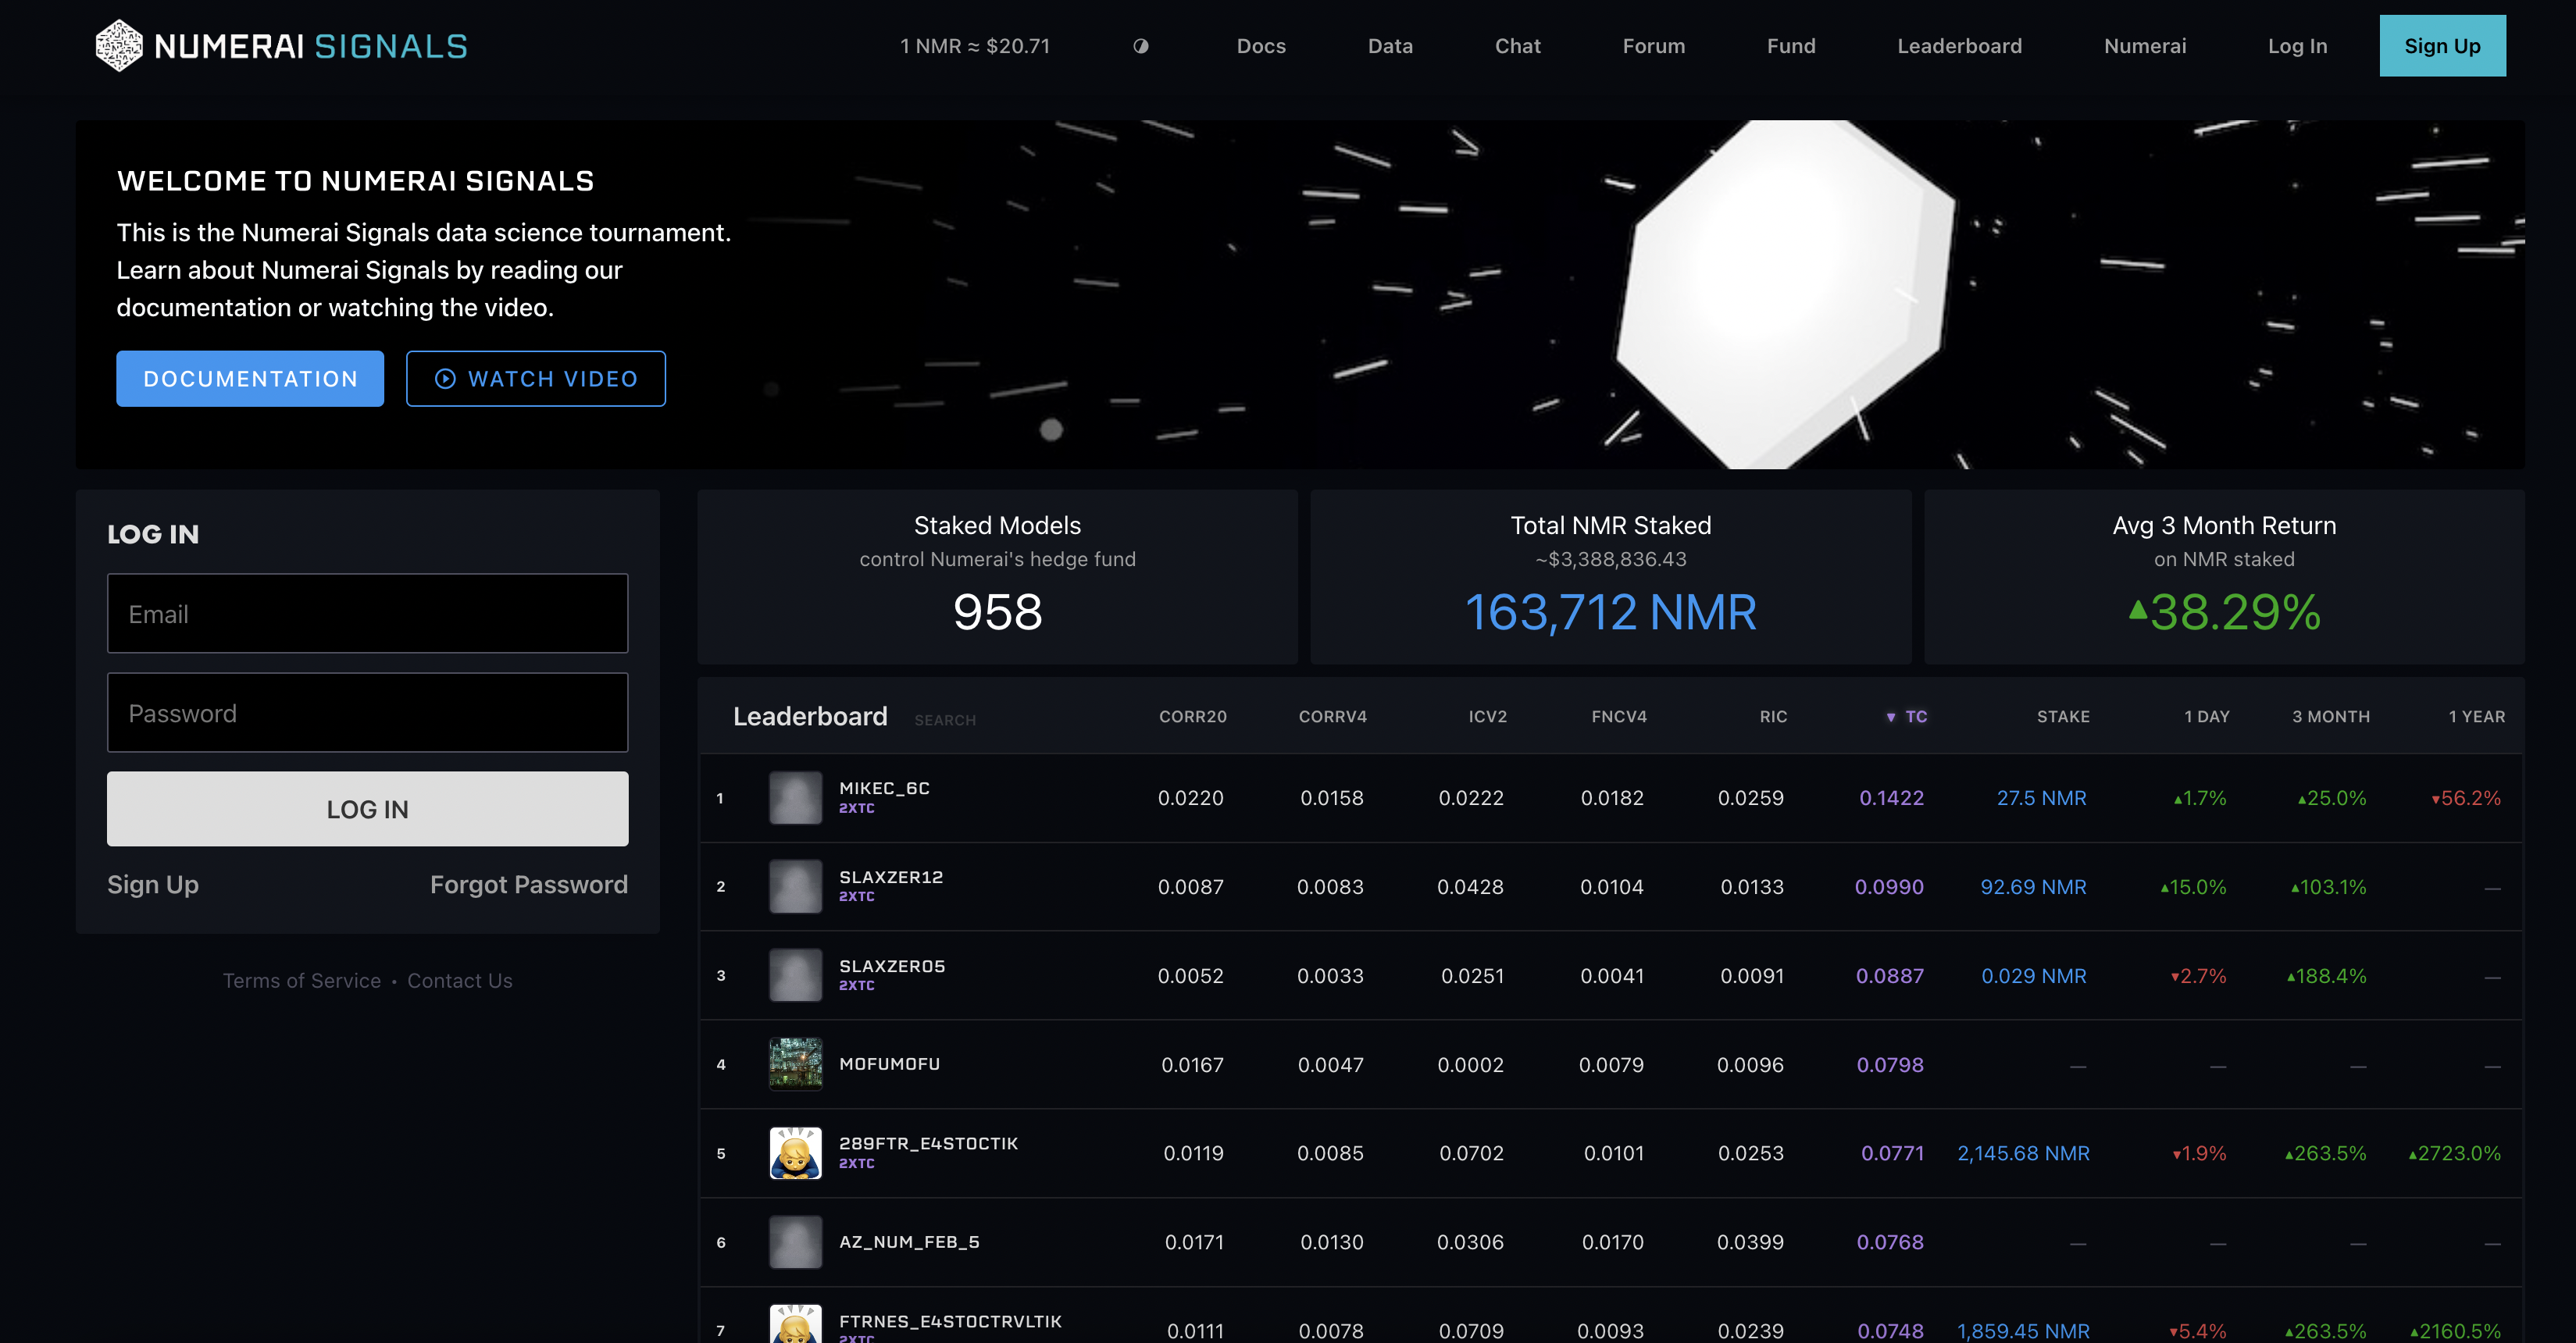Open the Contact Us link
The image size is (2576, 1343).
tap(460, 980)
